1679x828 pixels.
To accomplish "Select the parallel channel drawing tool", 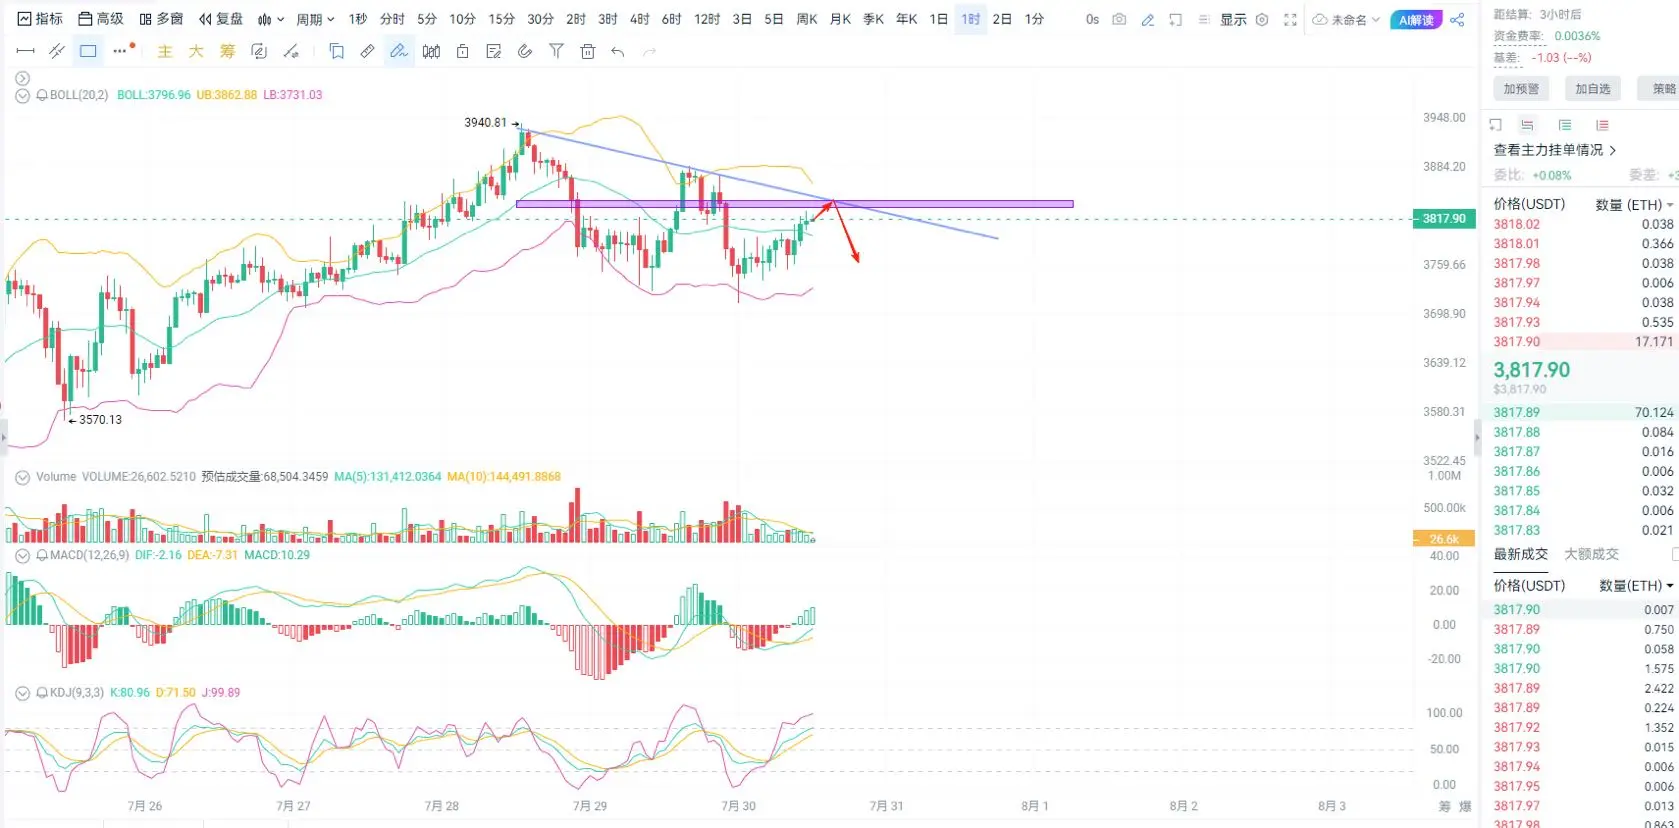I will tap(57, 51).
